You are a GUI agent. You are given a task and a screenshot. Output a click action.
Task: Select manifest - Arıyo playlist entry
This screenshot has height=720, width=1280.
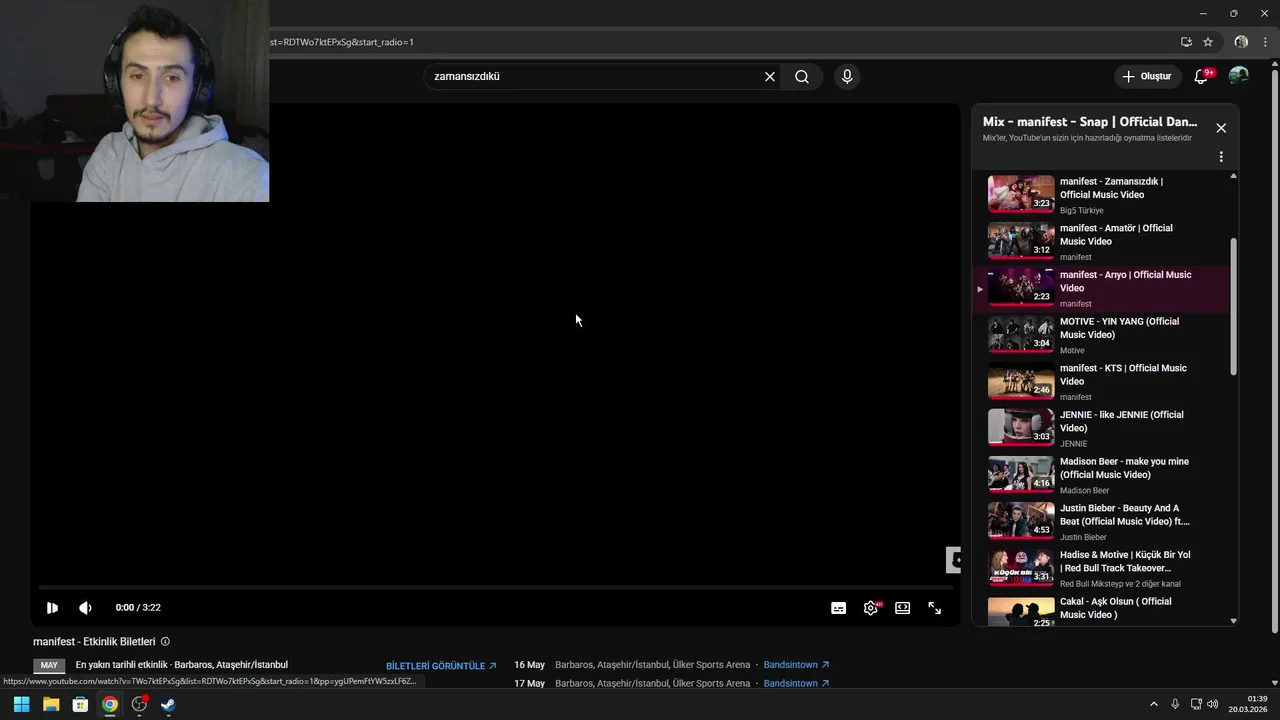(1101, 289)
